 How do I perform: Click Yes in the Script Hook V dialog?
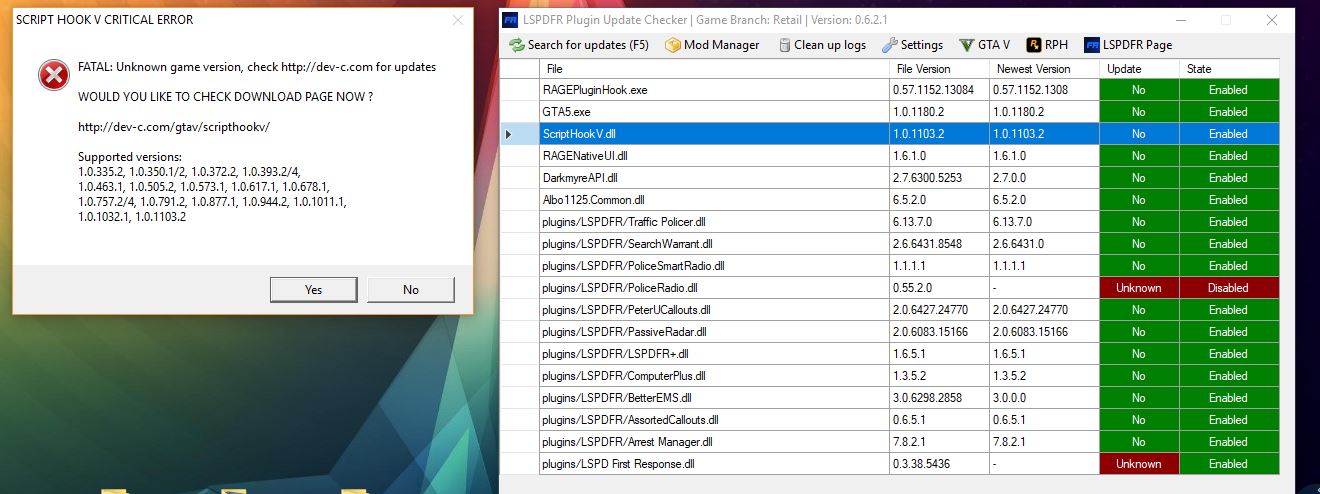(313, 289)
